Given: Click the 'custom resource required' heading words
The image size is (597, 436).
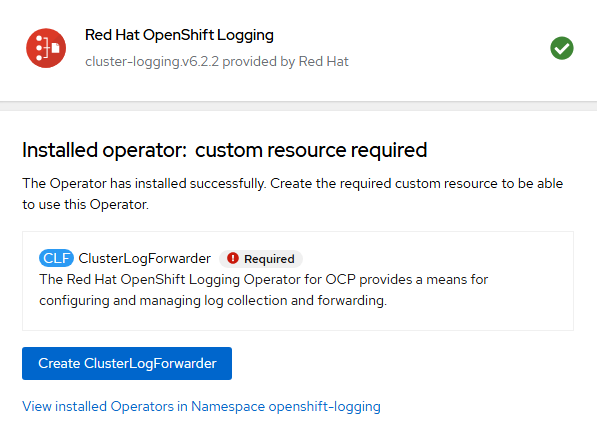Looking at the screenshot, I should (311, 150).
